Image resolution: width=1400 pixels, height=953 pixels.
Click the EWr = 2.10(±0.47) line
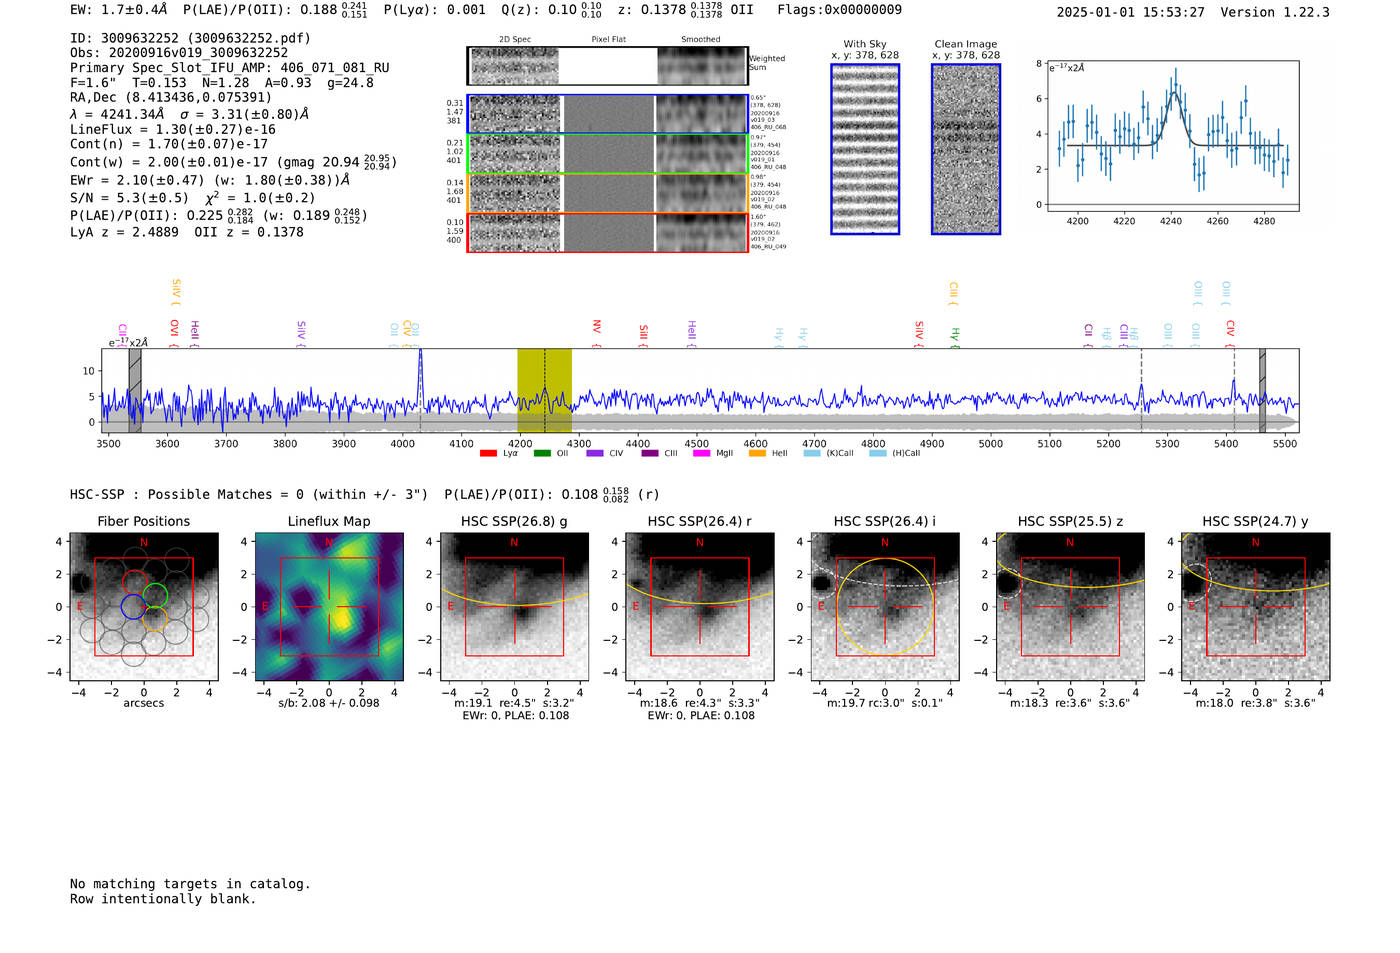tap(210, 180)
